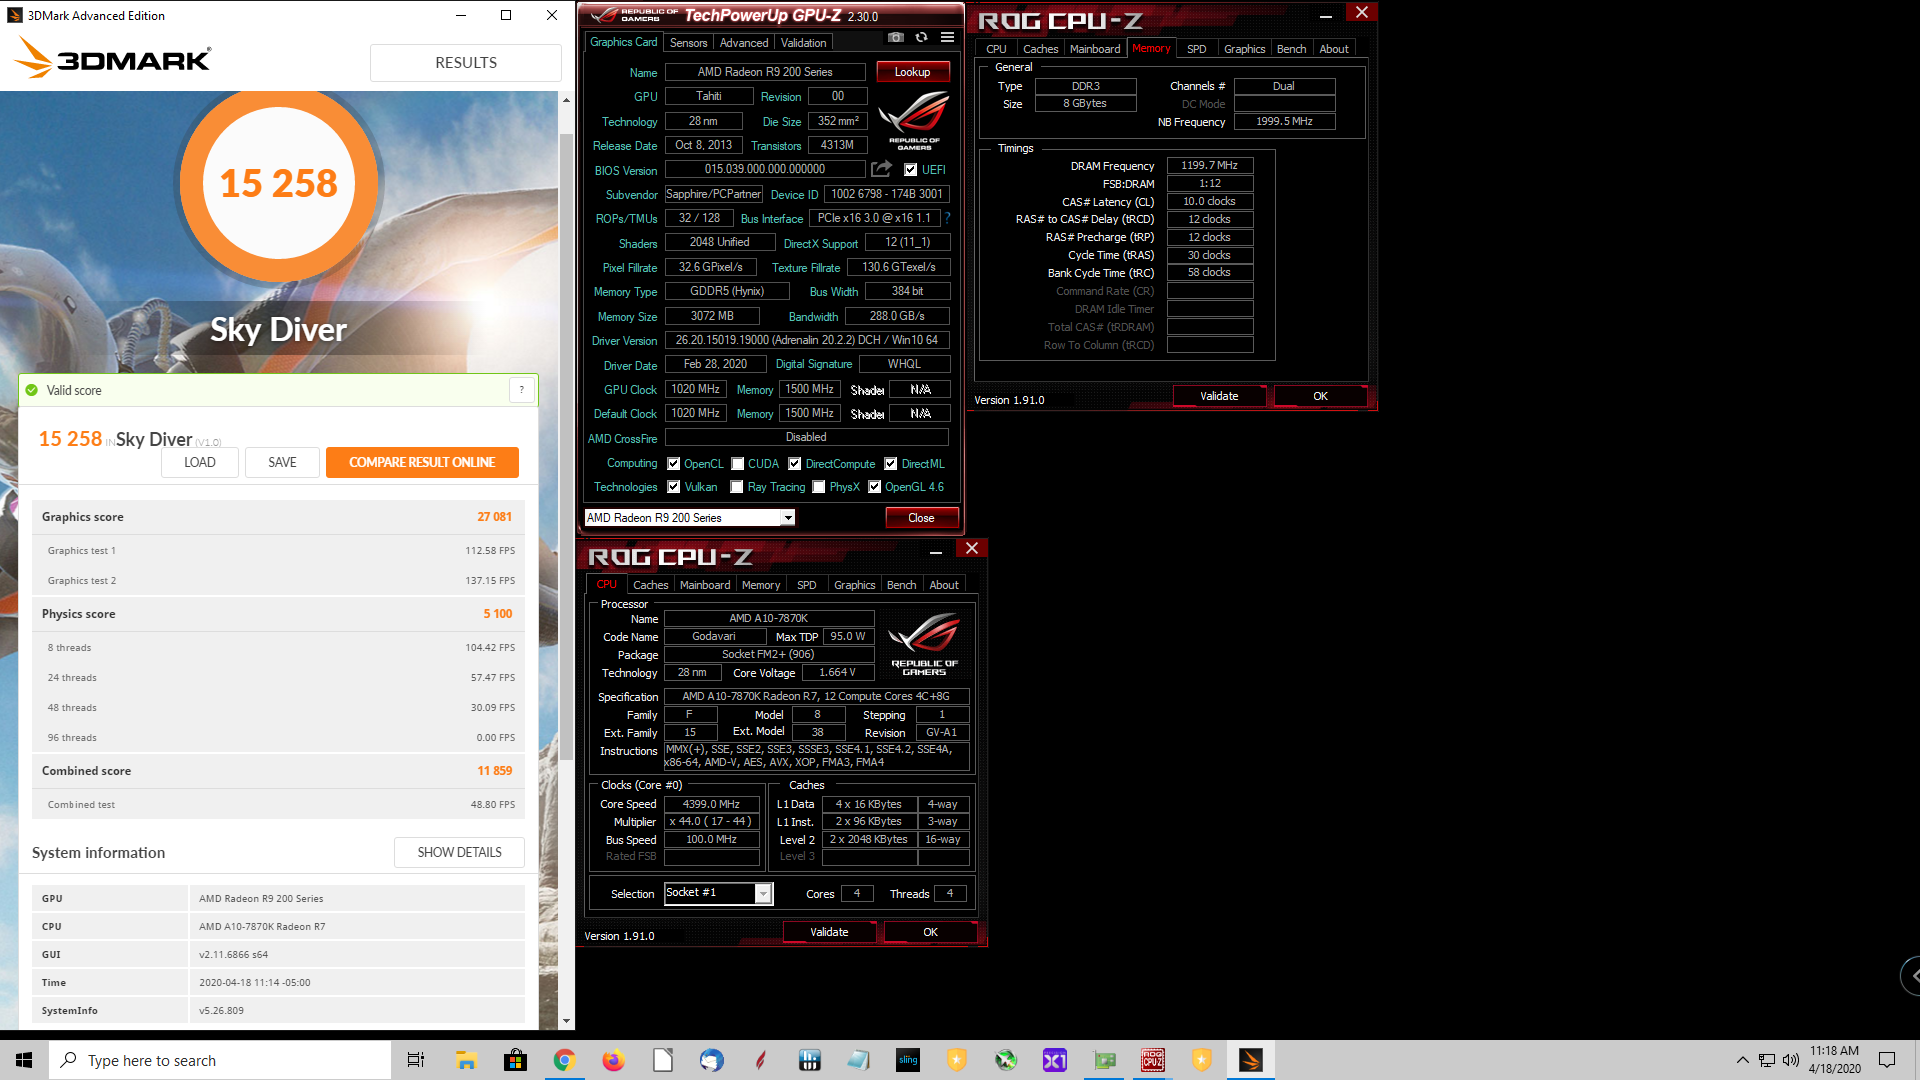Switch to GPU-Z via taskbar icon
This screenshot has width=1920, height=1080.
pyautogui.click(x=1104, y=1060)
